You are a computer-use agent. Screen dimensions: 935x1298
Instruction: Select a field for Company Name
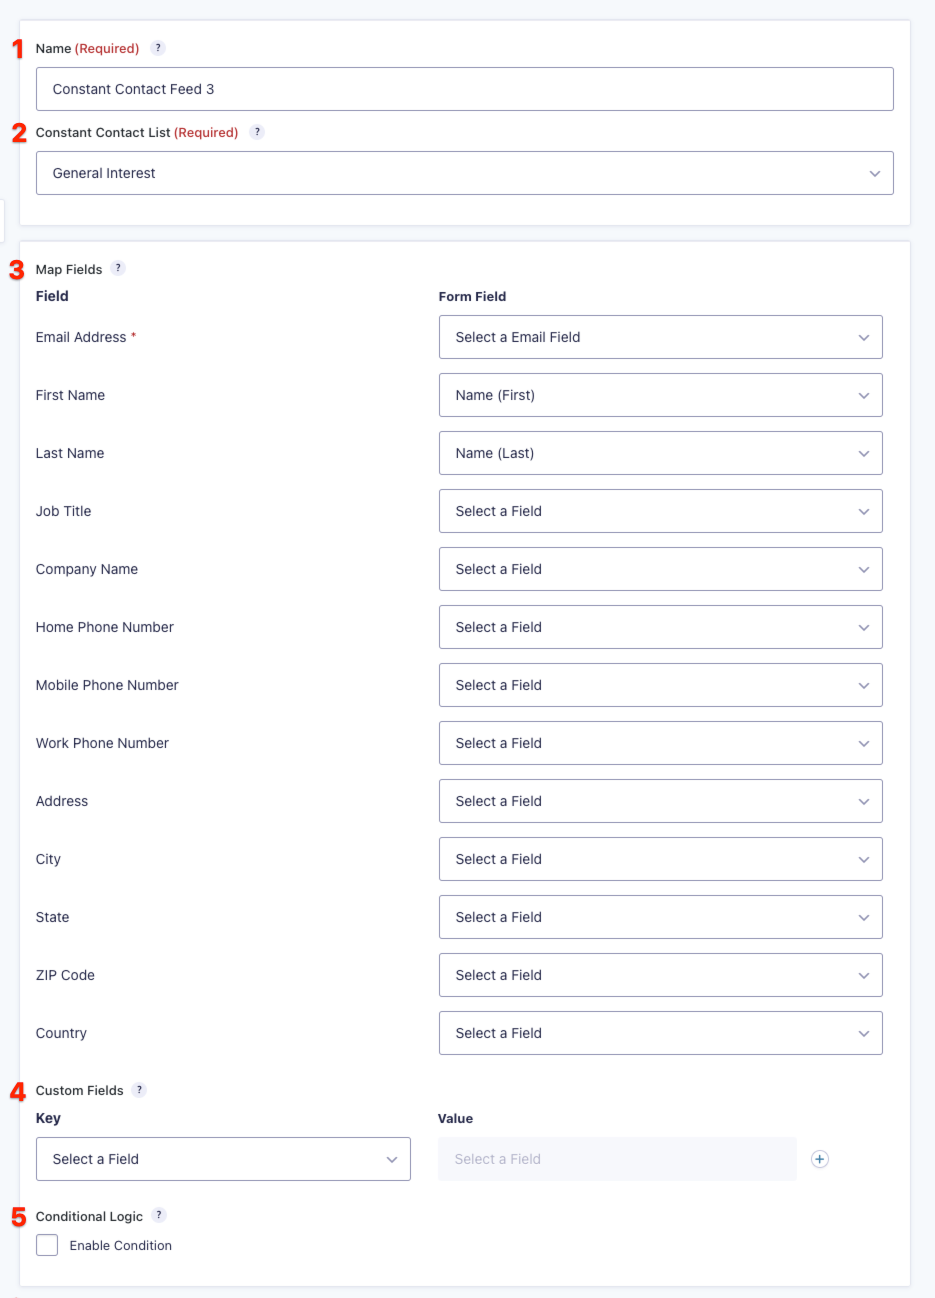point(660,569)
